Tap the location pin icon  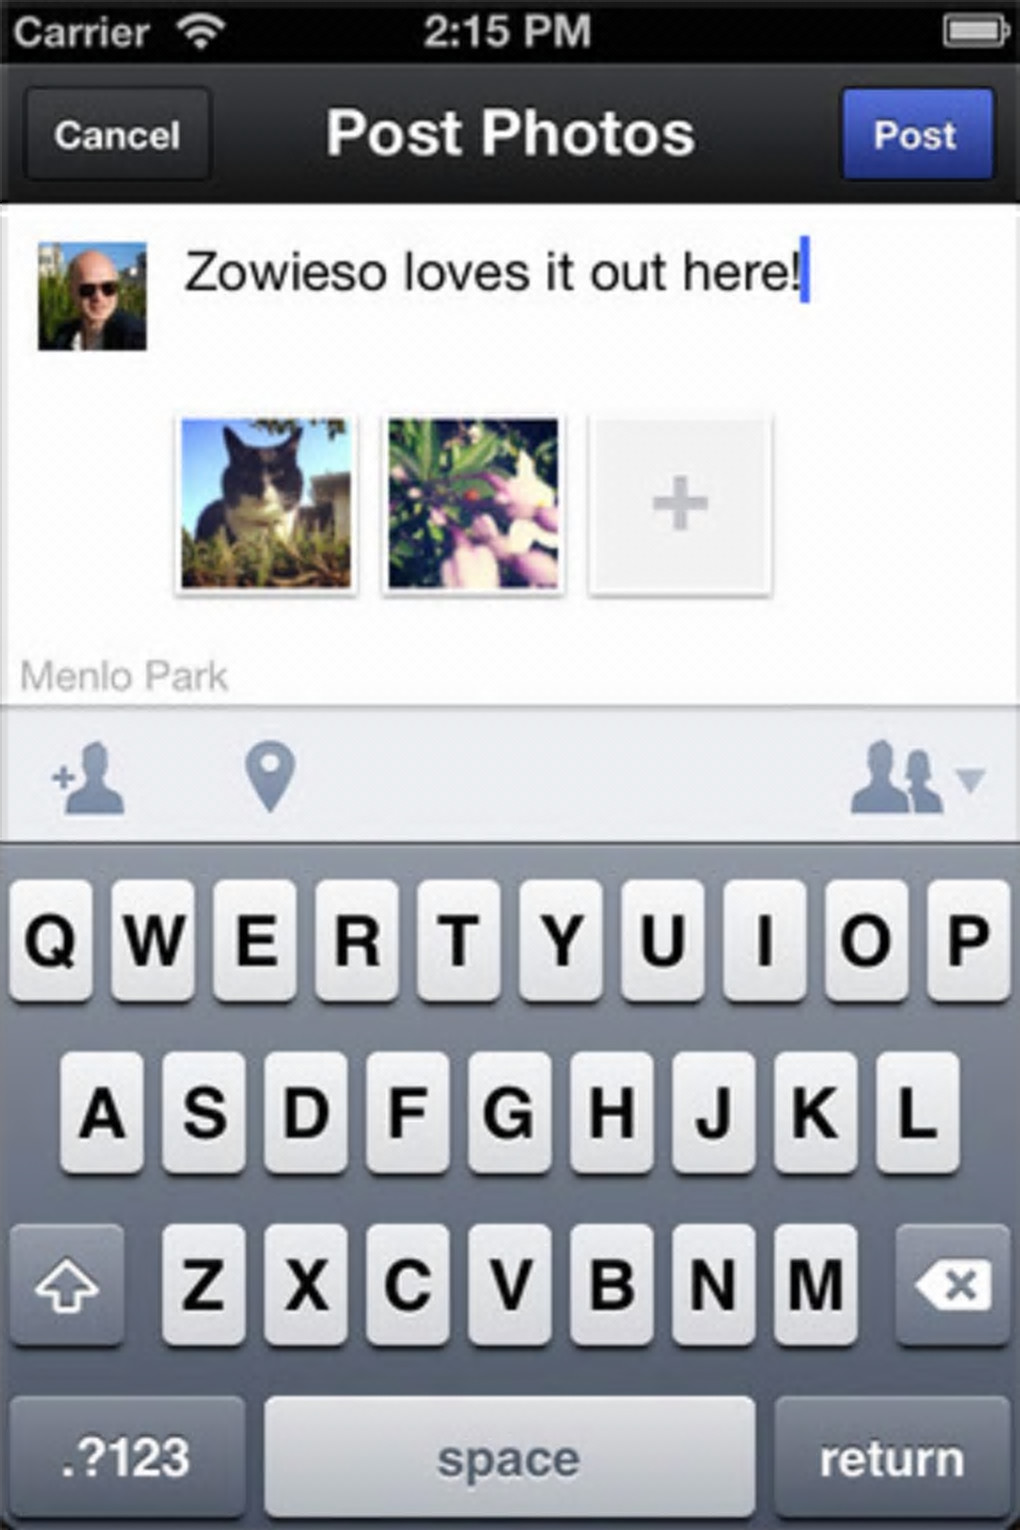coord(270,777)
